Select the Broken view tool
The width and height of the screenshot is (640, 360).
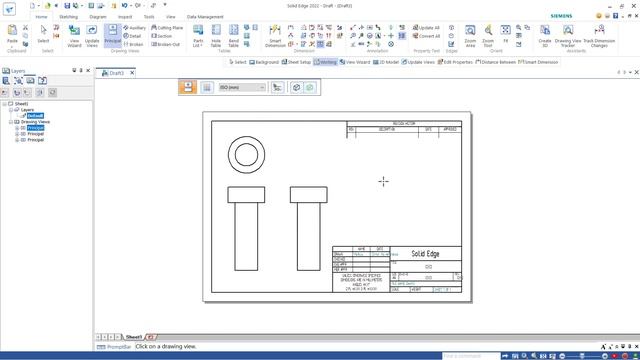tap(133, 44)
